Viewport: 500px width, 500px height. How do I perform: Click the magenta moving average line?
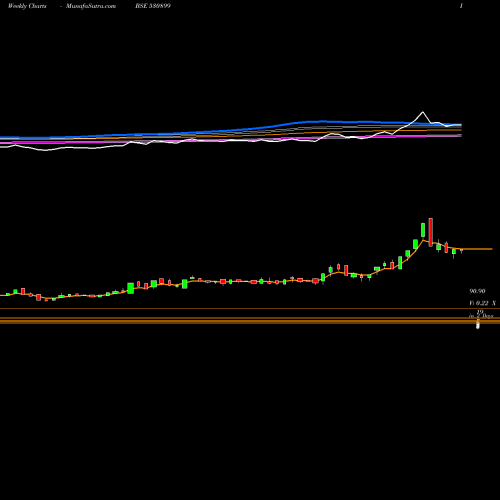click(x=231, y=141)
